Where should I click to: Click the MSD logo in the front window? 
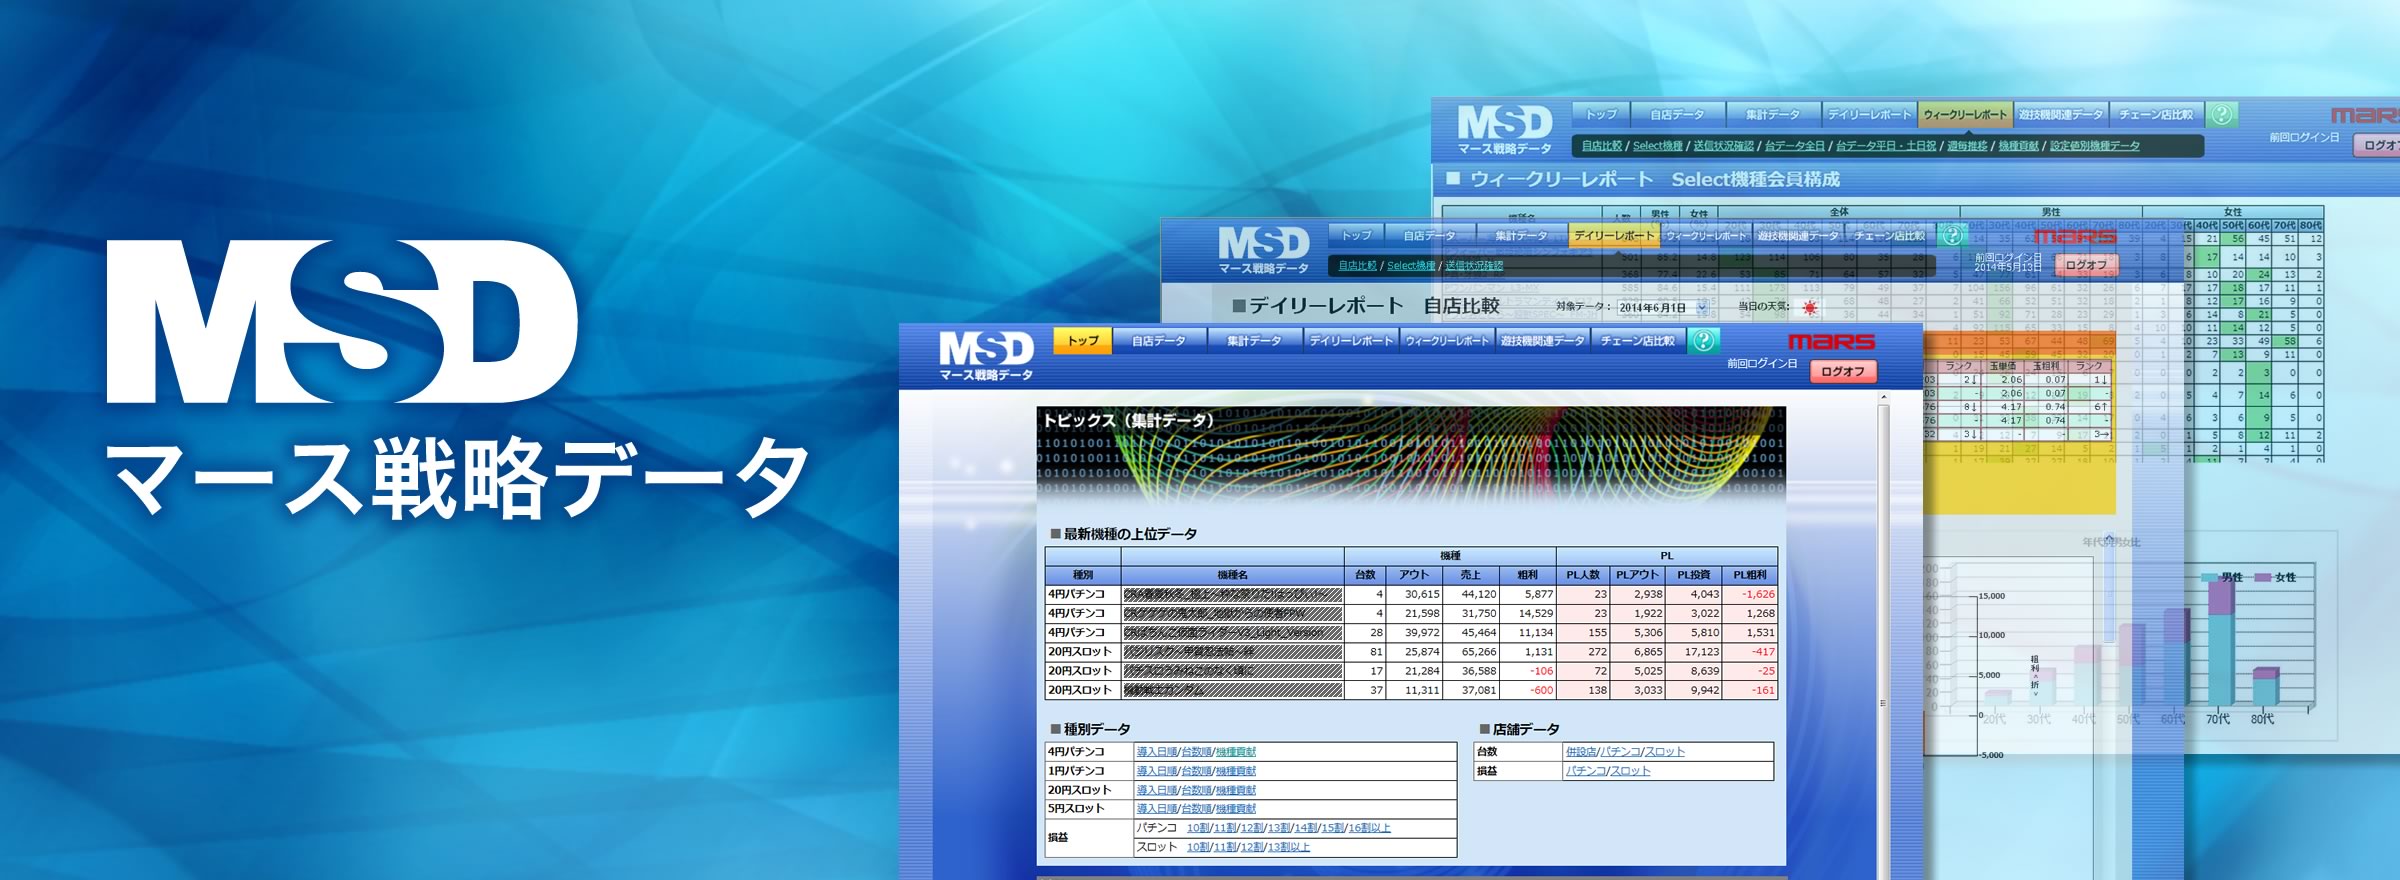point(986,355)
